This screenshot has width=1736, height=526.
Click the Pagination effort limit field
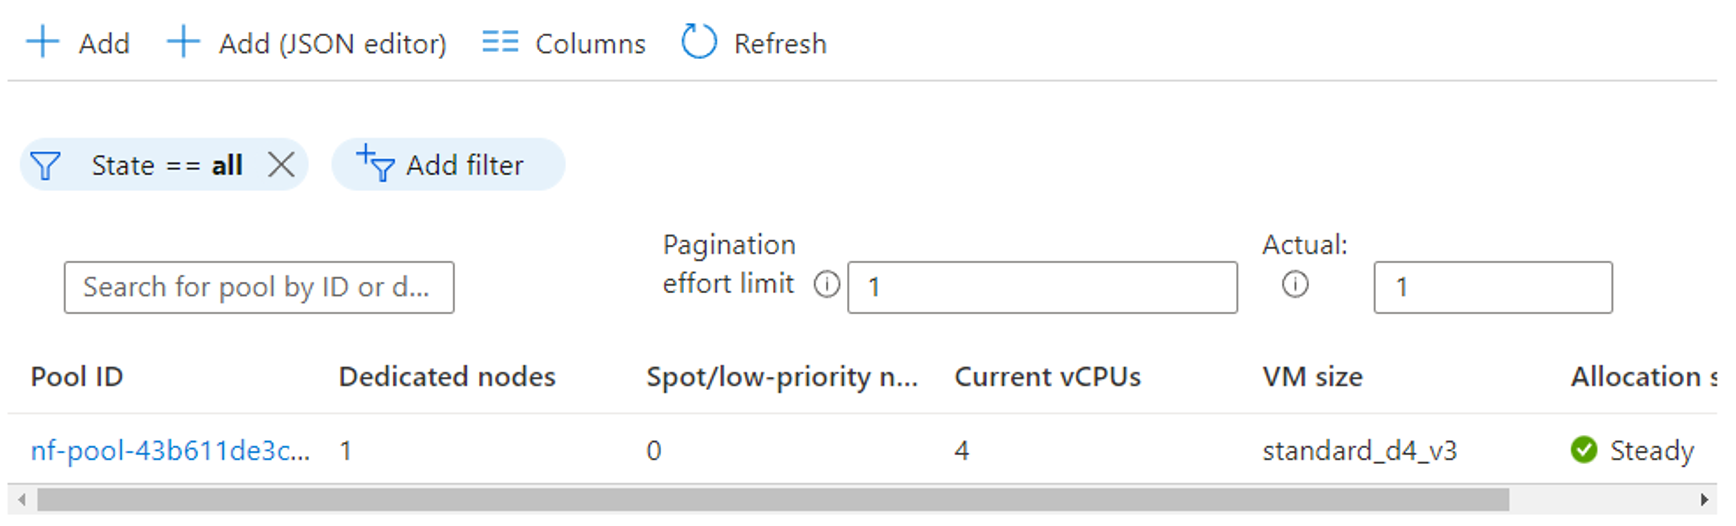1042,288
